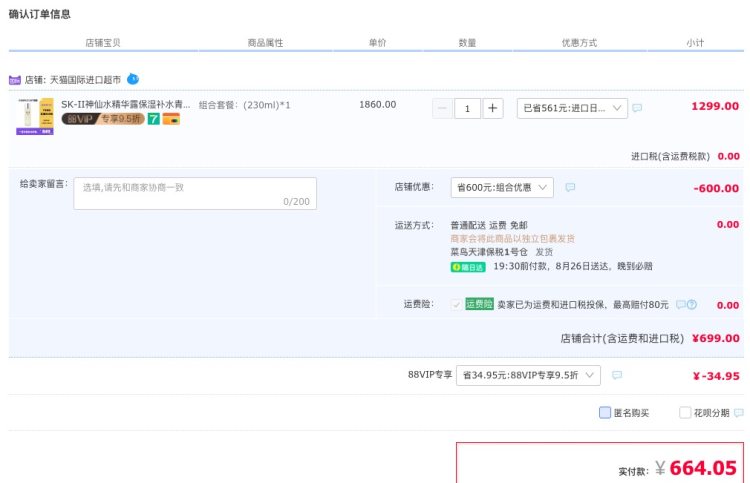Click the ¥-34.95 88VIP discount amount
The height and width of the screenshot is (483, 750).
716,376
